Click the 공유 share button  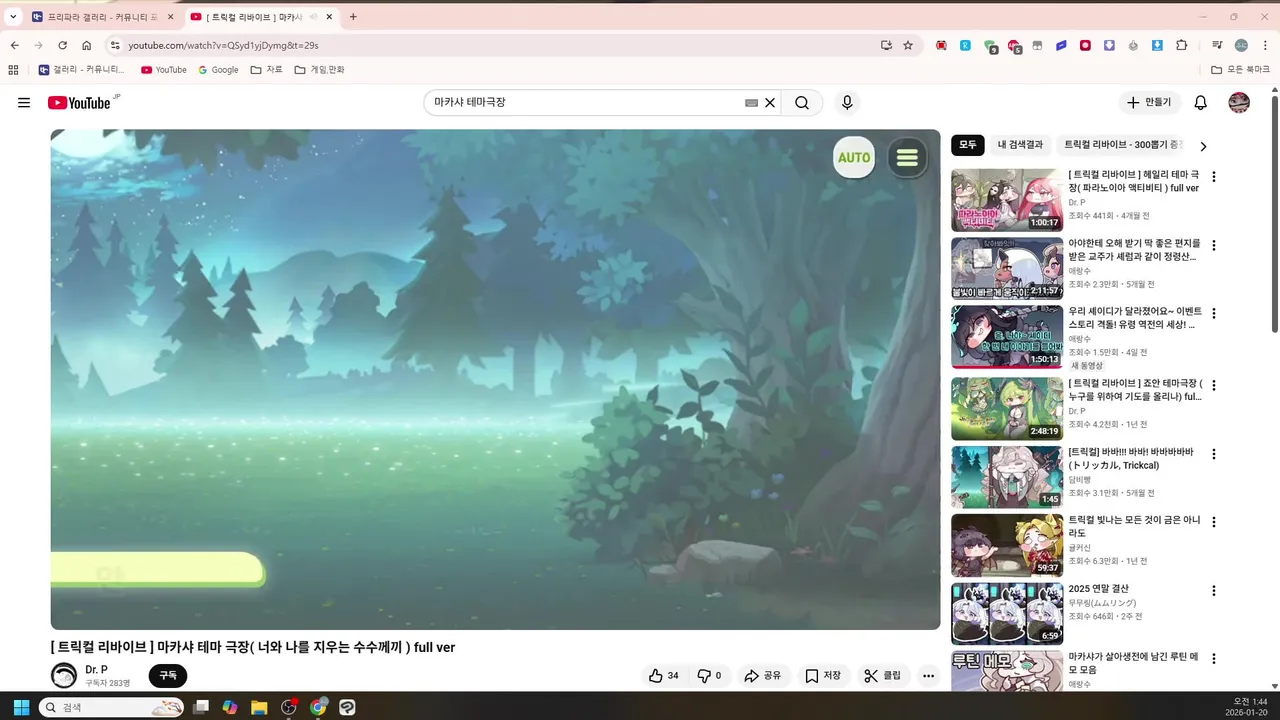click(762, 676)
